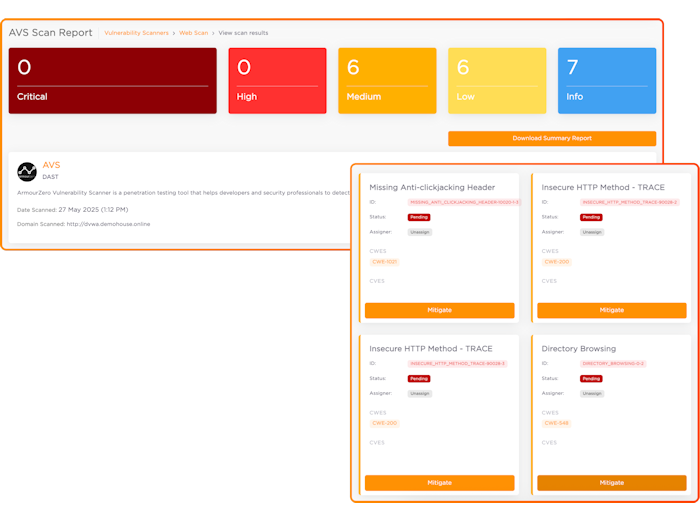Open CWE-200 tag on TRACE-90028-2 card
Viewport: 700px width, 526px height.
pos(557,262)
